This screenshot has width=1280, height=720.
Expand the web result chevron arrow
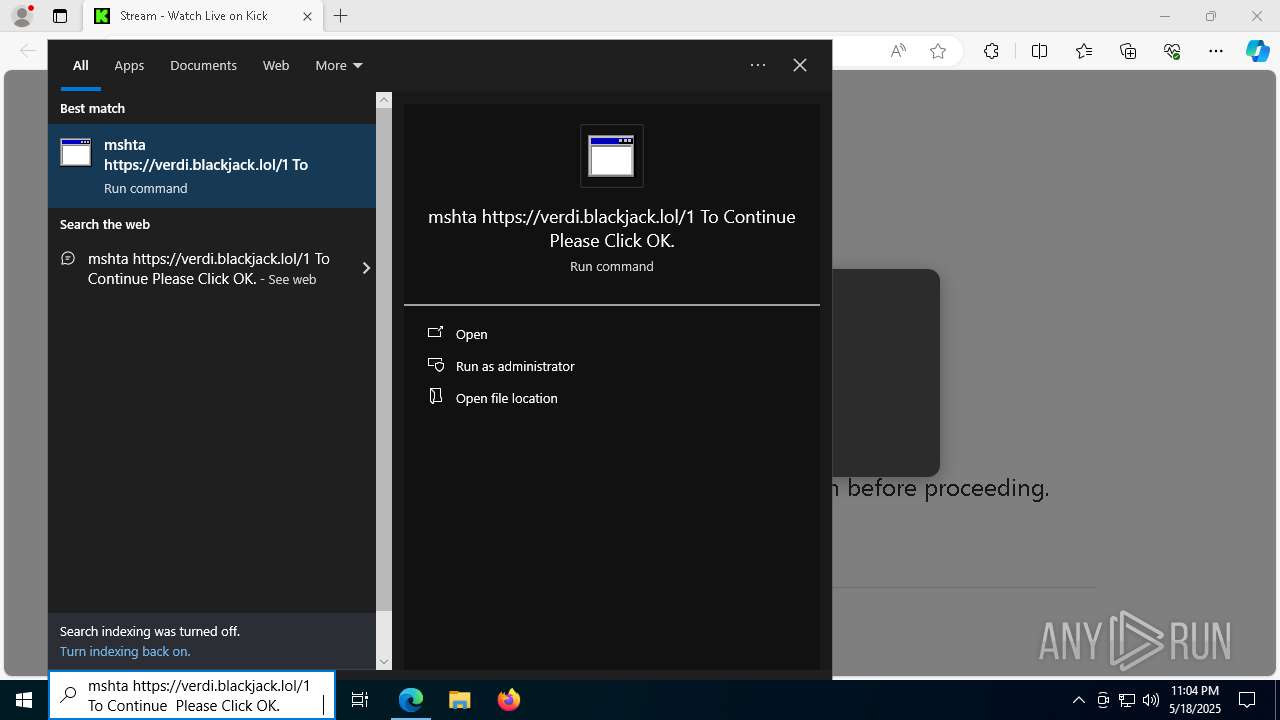[x=366, y=268]
